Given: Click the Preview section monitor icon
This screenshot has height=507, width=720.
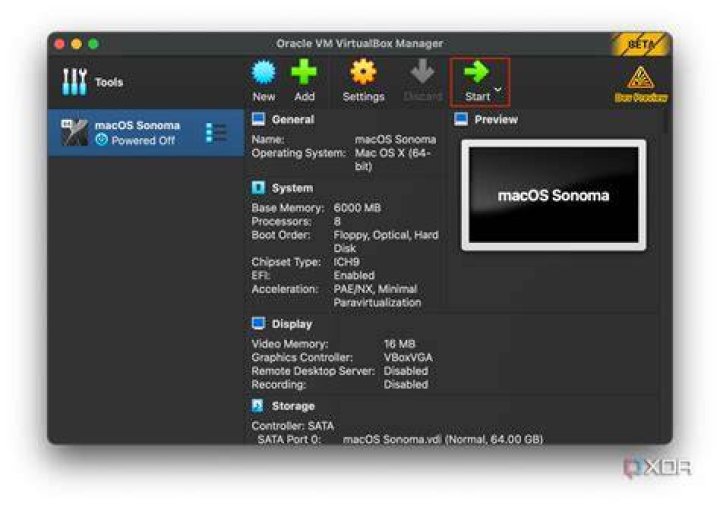Looking at the screenshot, I should click(461, 119).
